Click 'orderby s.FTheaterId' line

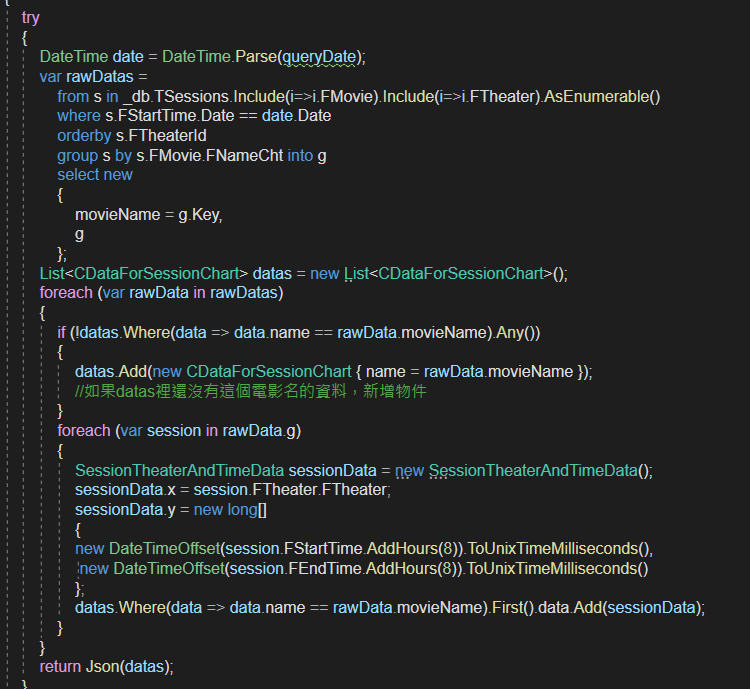coord(132,136)
